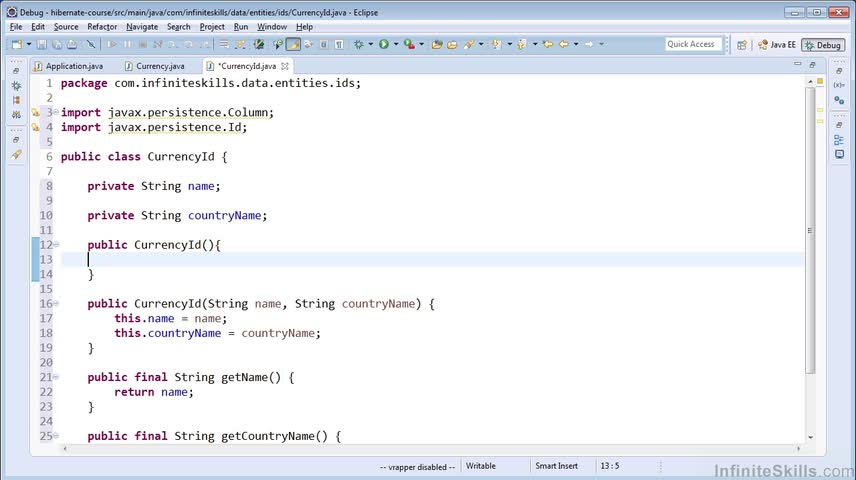Click the Open Perspective icon
Viewport: 856px width, 480px height.
click(x=741, y=45)
